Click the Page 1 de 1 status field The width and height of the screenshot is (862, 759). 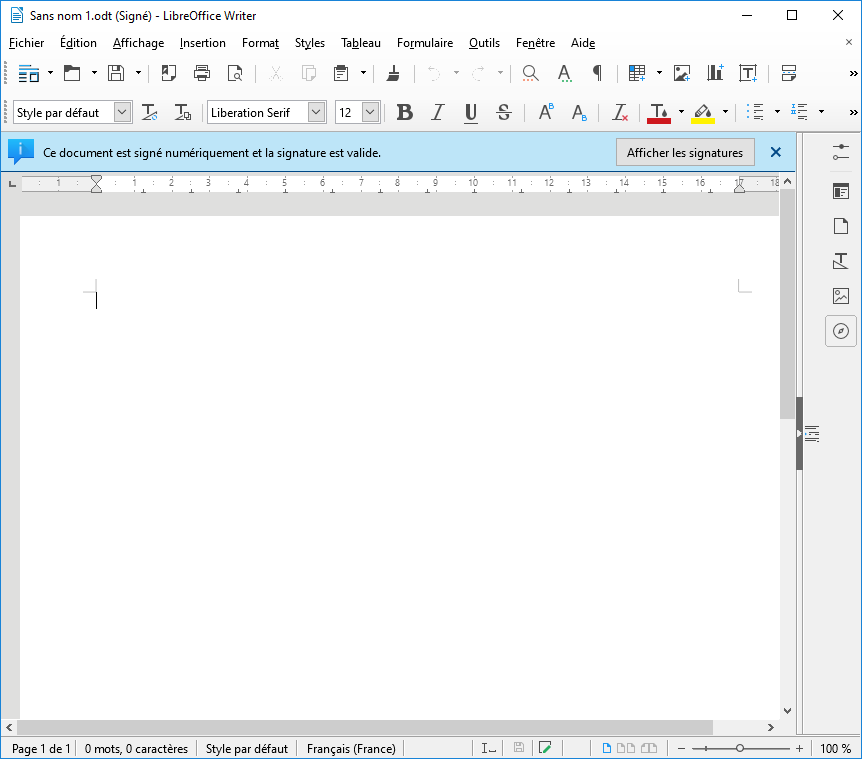(41, 749)
